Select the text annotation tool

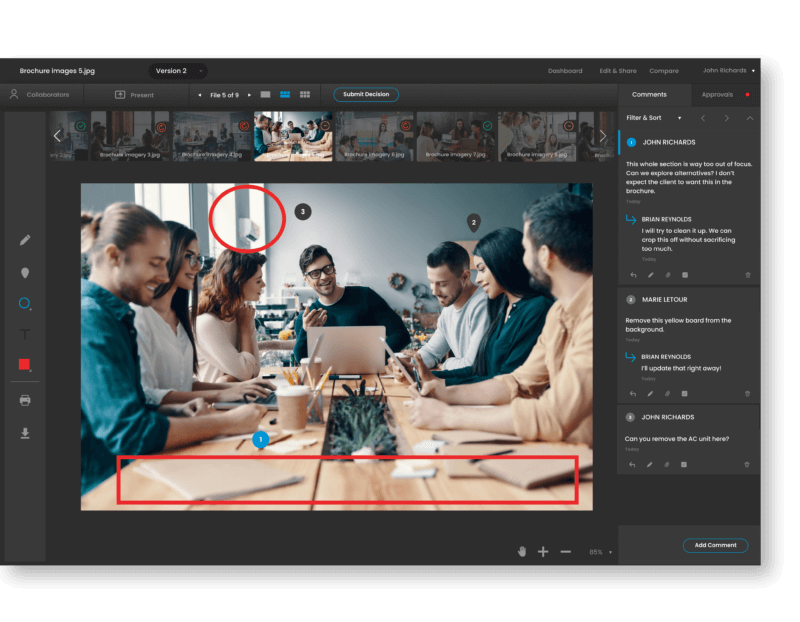(x=25, y=334)
